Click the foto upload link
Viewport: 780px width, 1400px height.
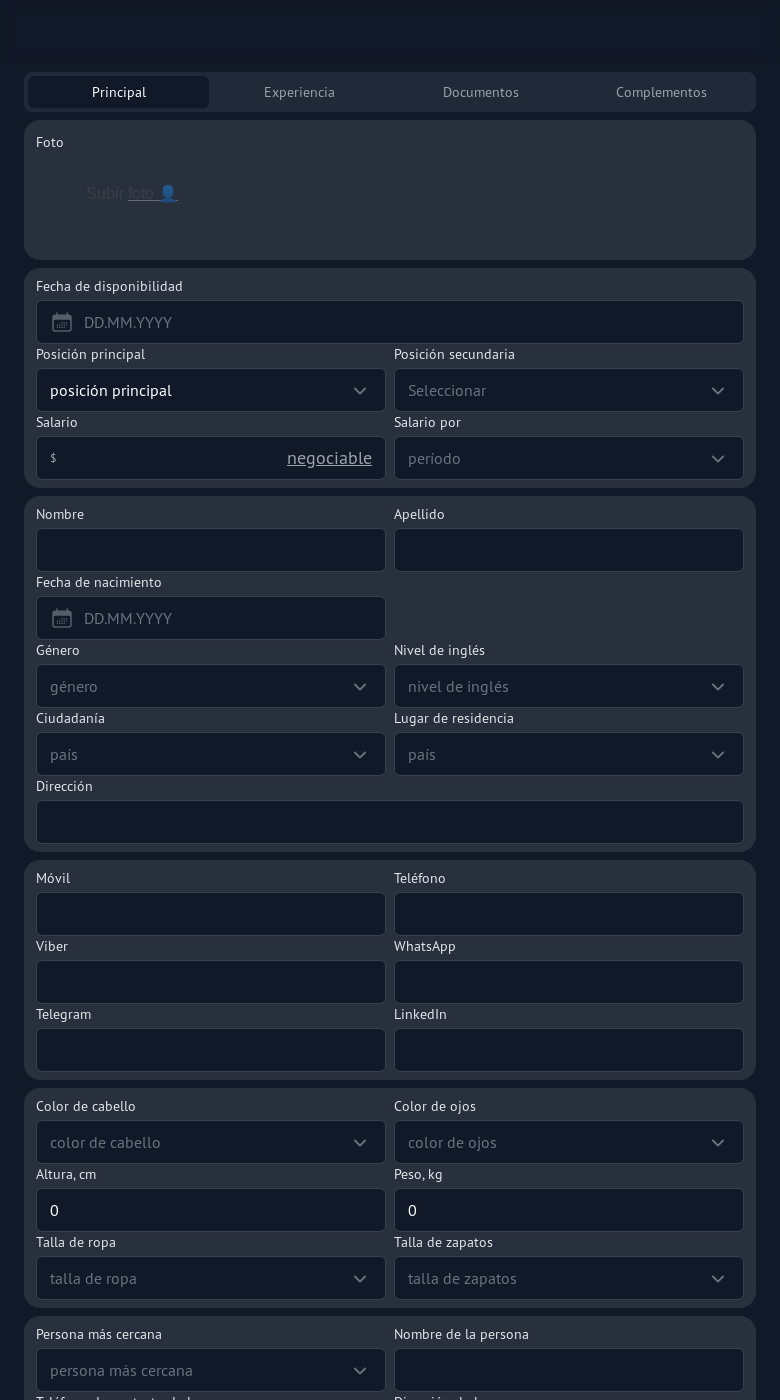pos(142,193)
